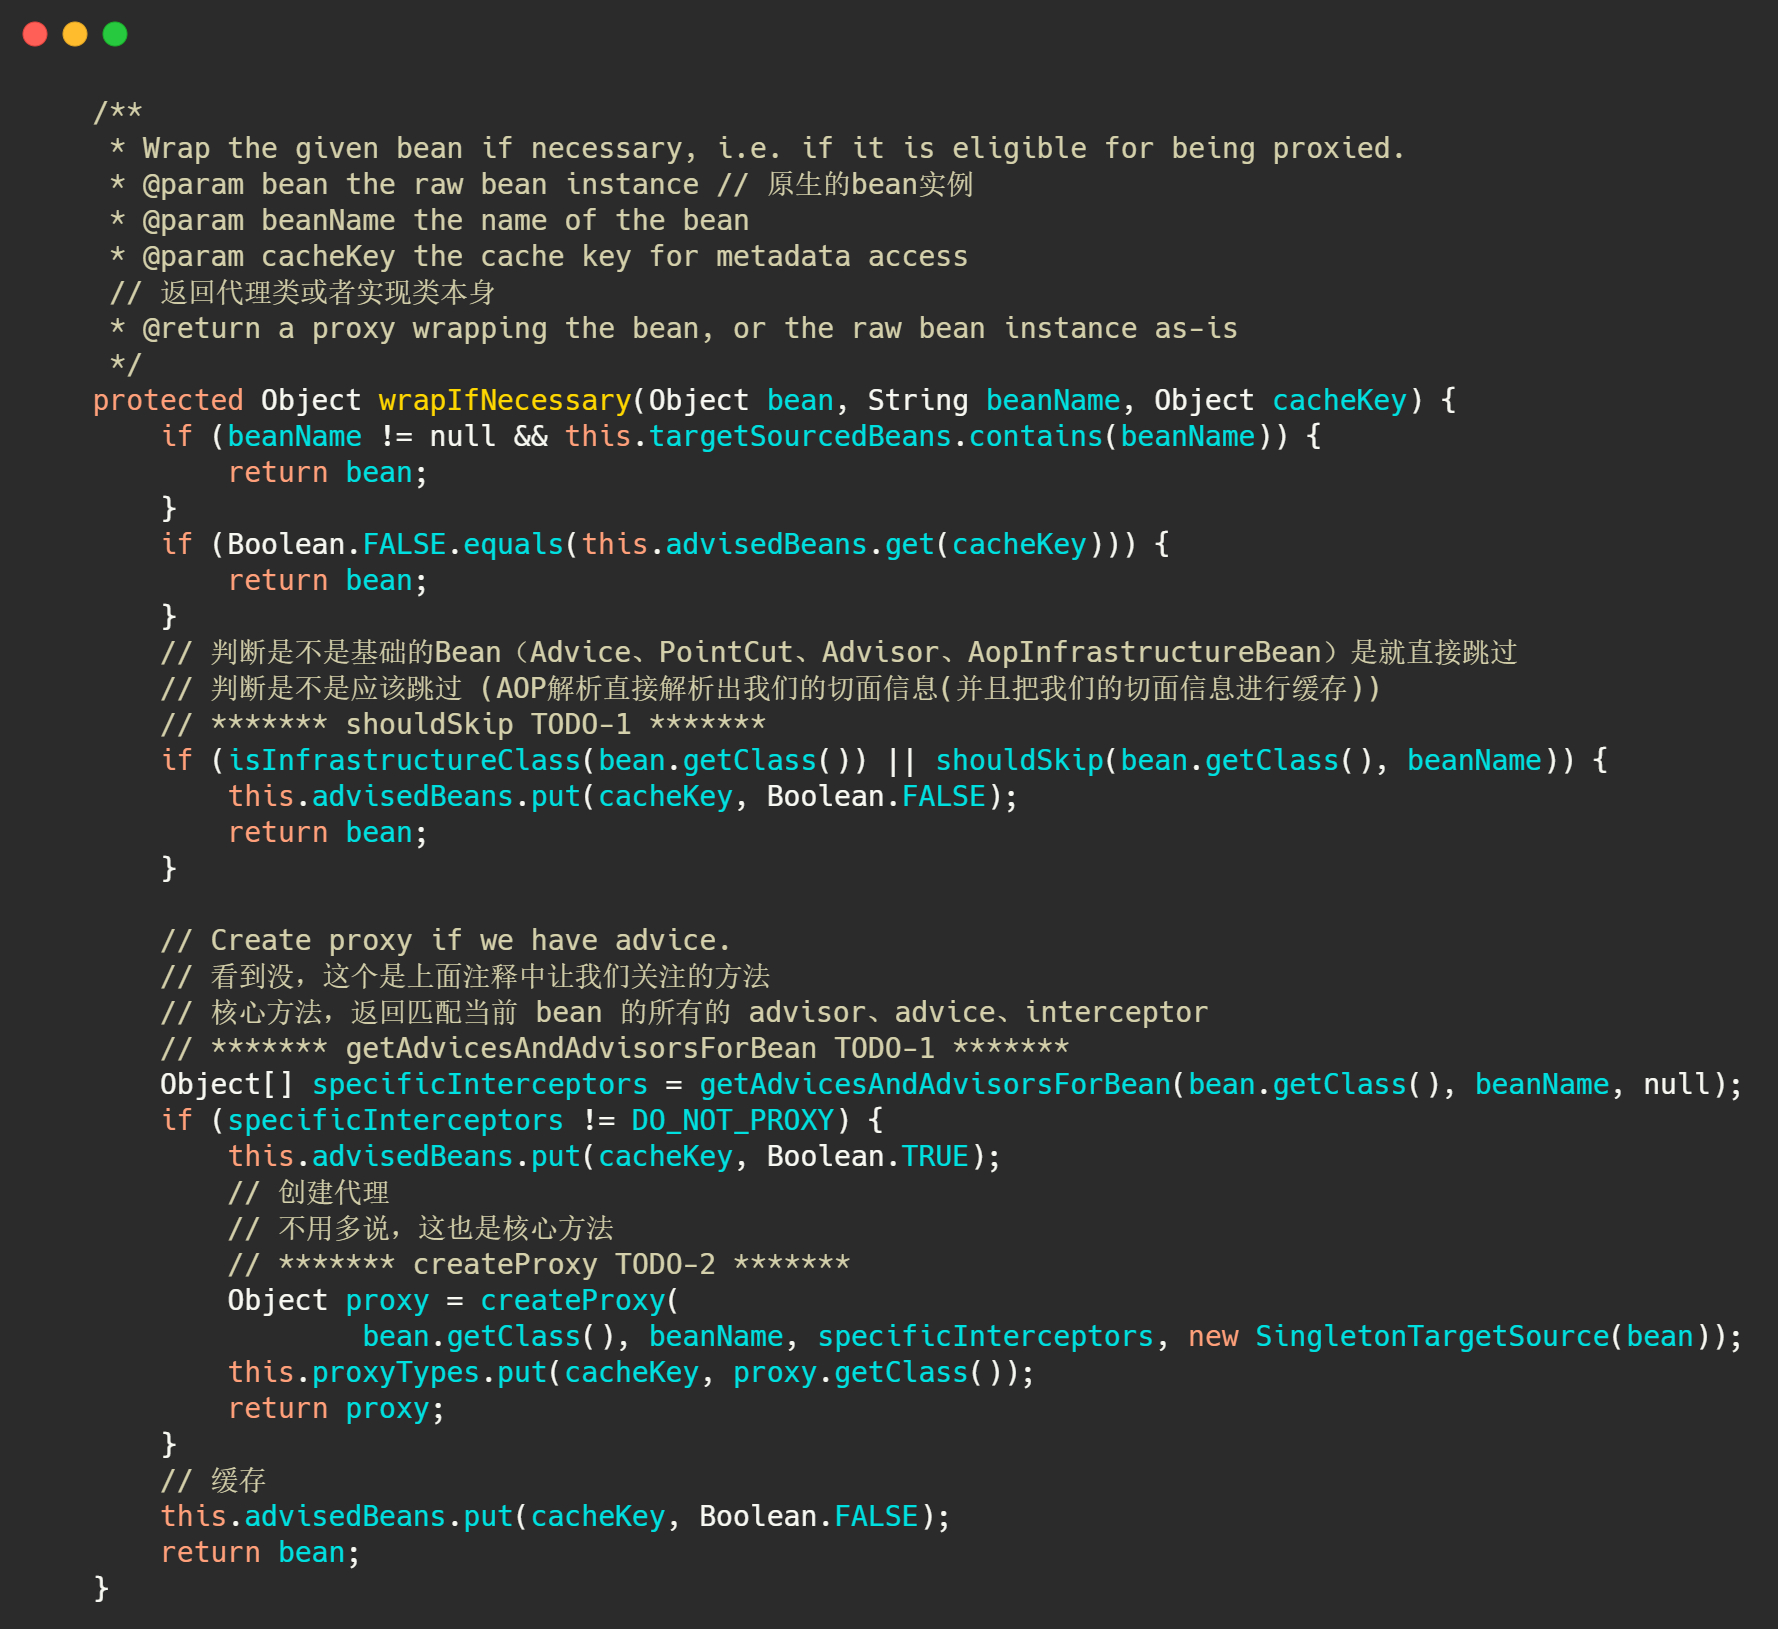Click the '返回代理类或者实现类本身' comment

[x=328, y=292]
